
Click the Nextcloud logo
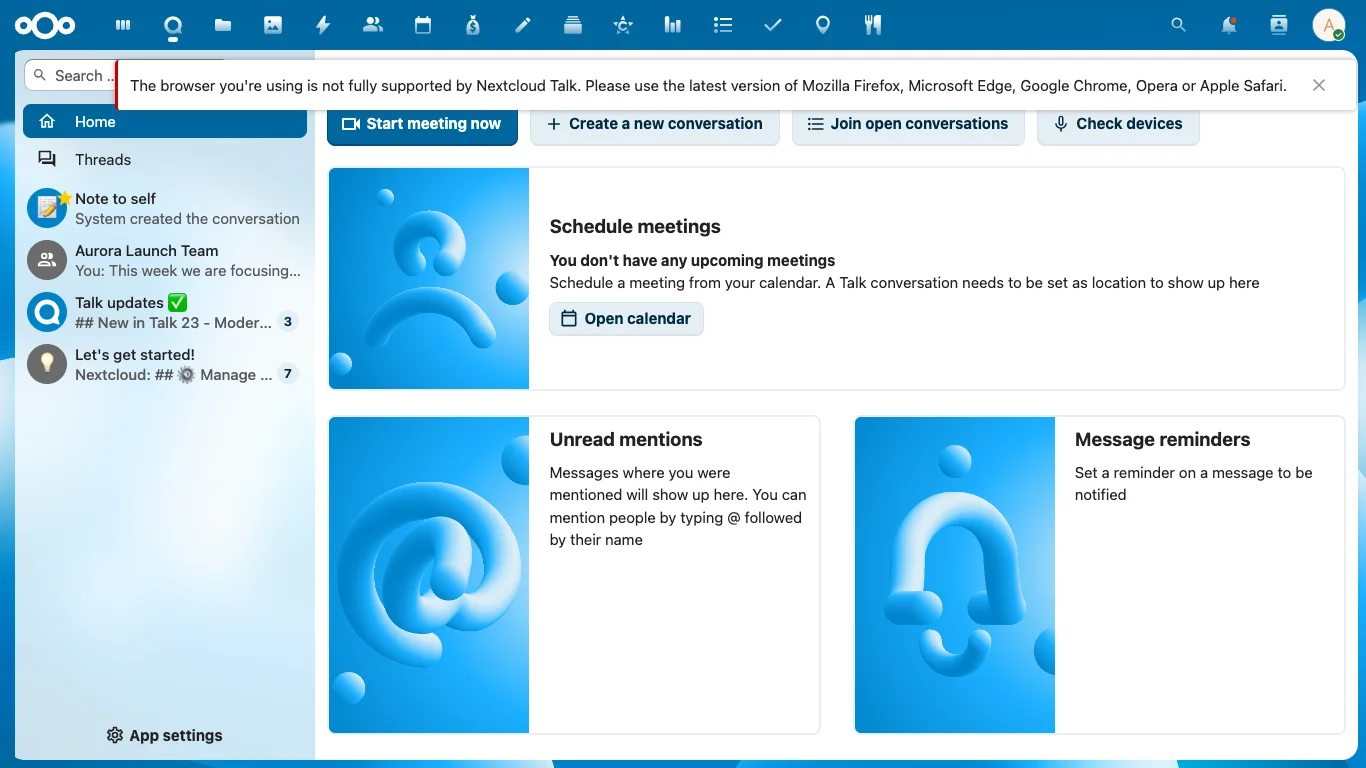pyautogui.click(x=45, y=25)
